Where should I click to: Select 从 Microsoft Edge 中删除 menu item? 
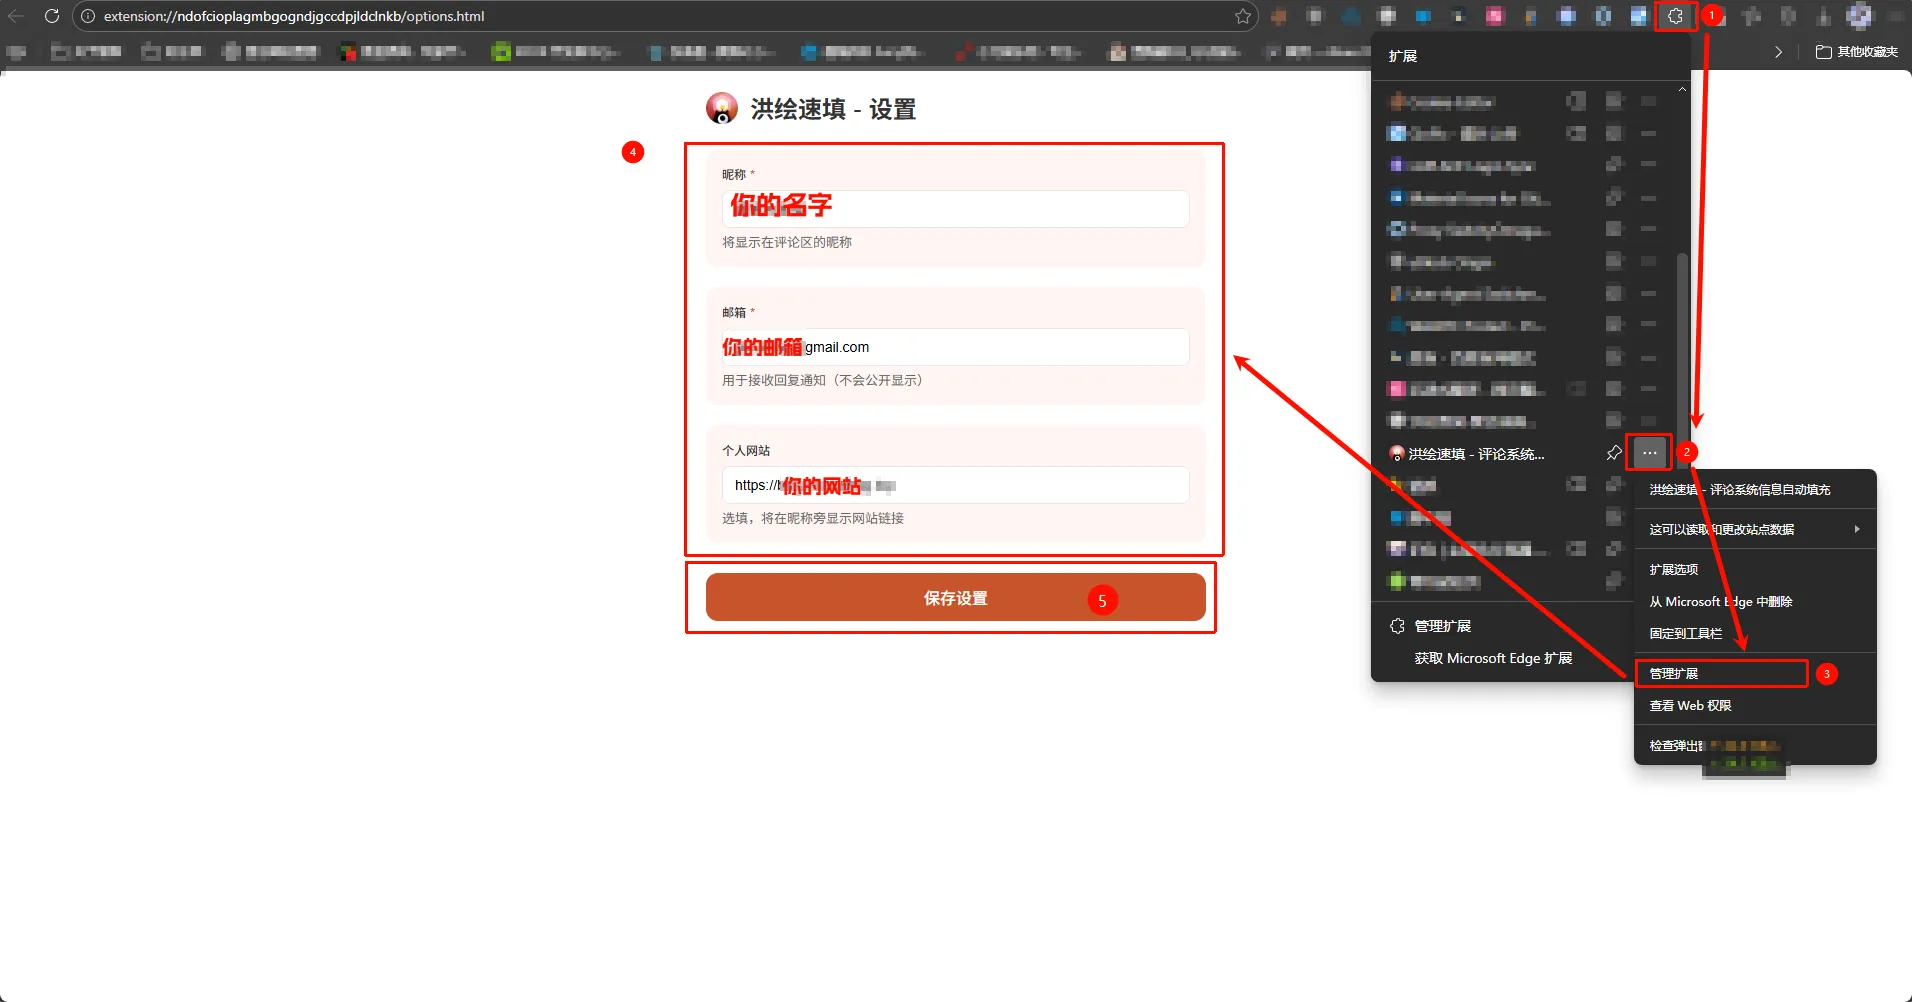click(1720, 601)
